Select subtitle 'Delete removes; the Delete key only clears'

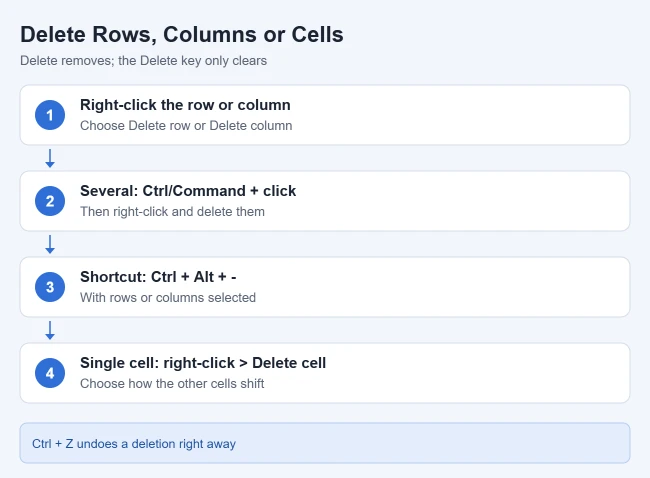(x=143, y=61)
